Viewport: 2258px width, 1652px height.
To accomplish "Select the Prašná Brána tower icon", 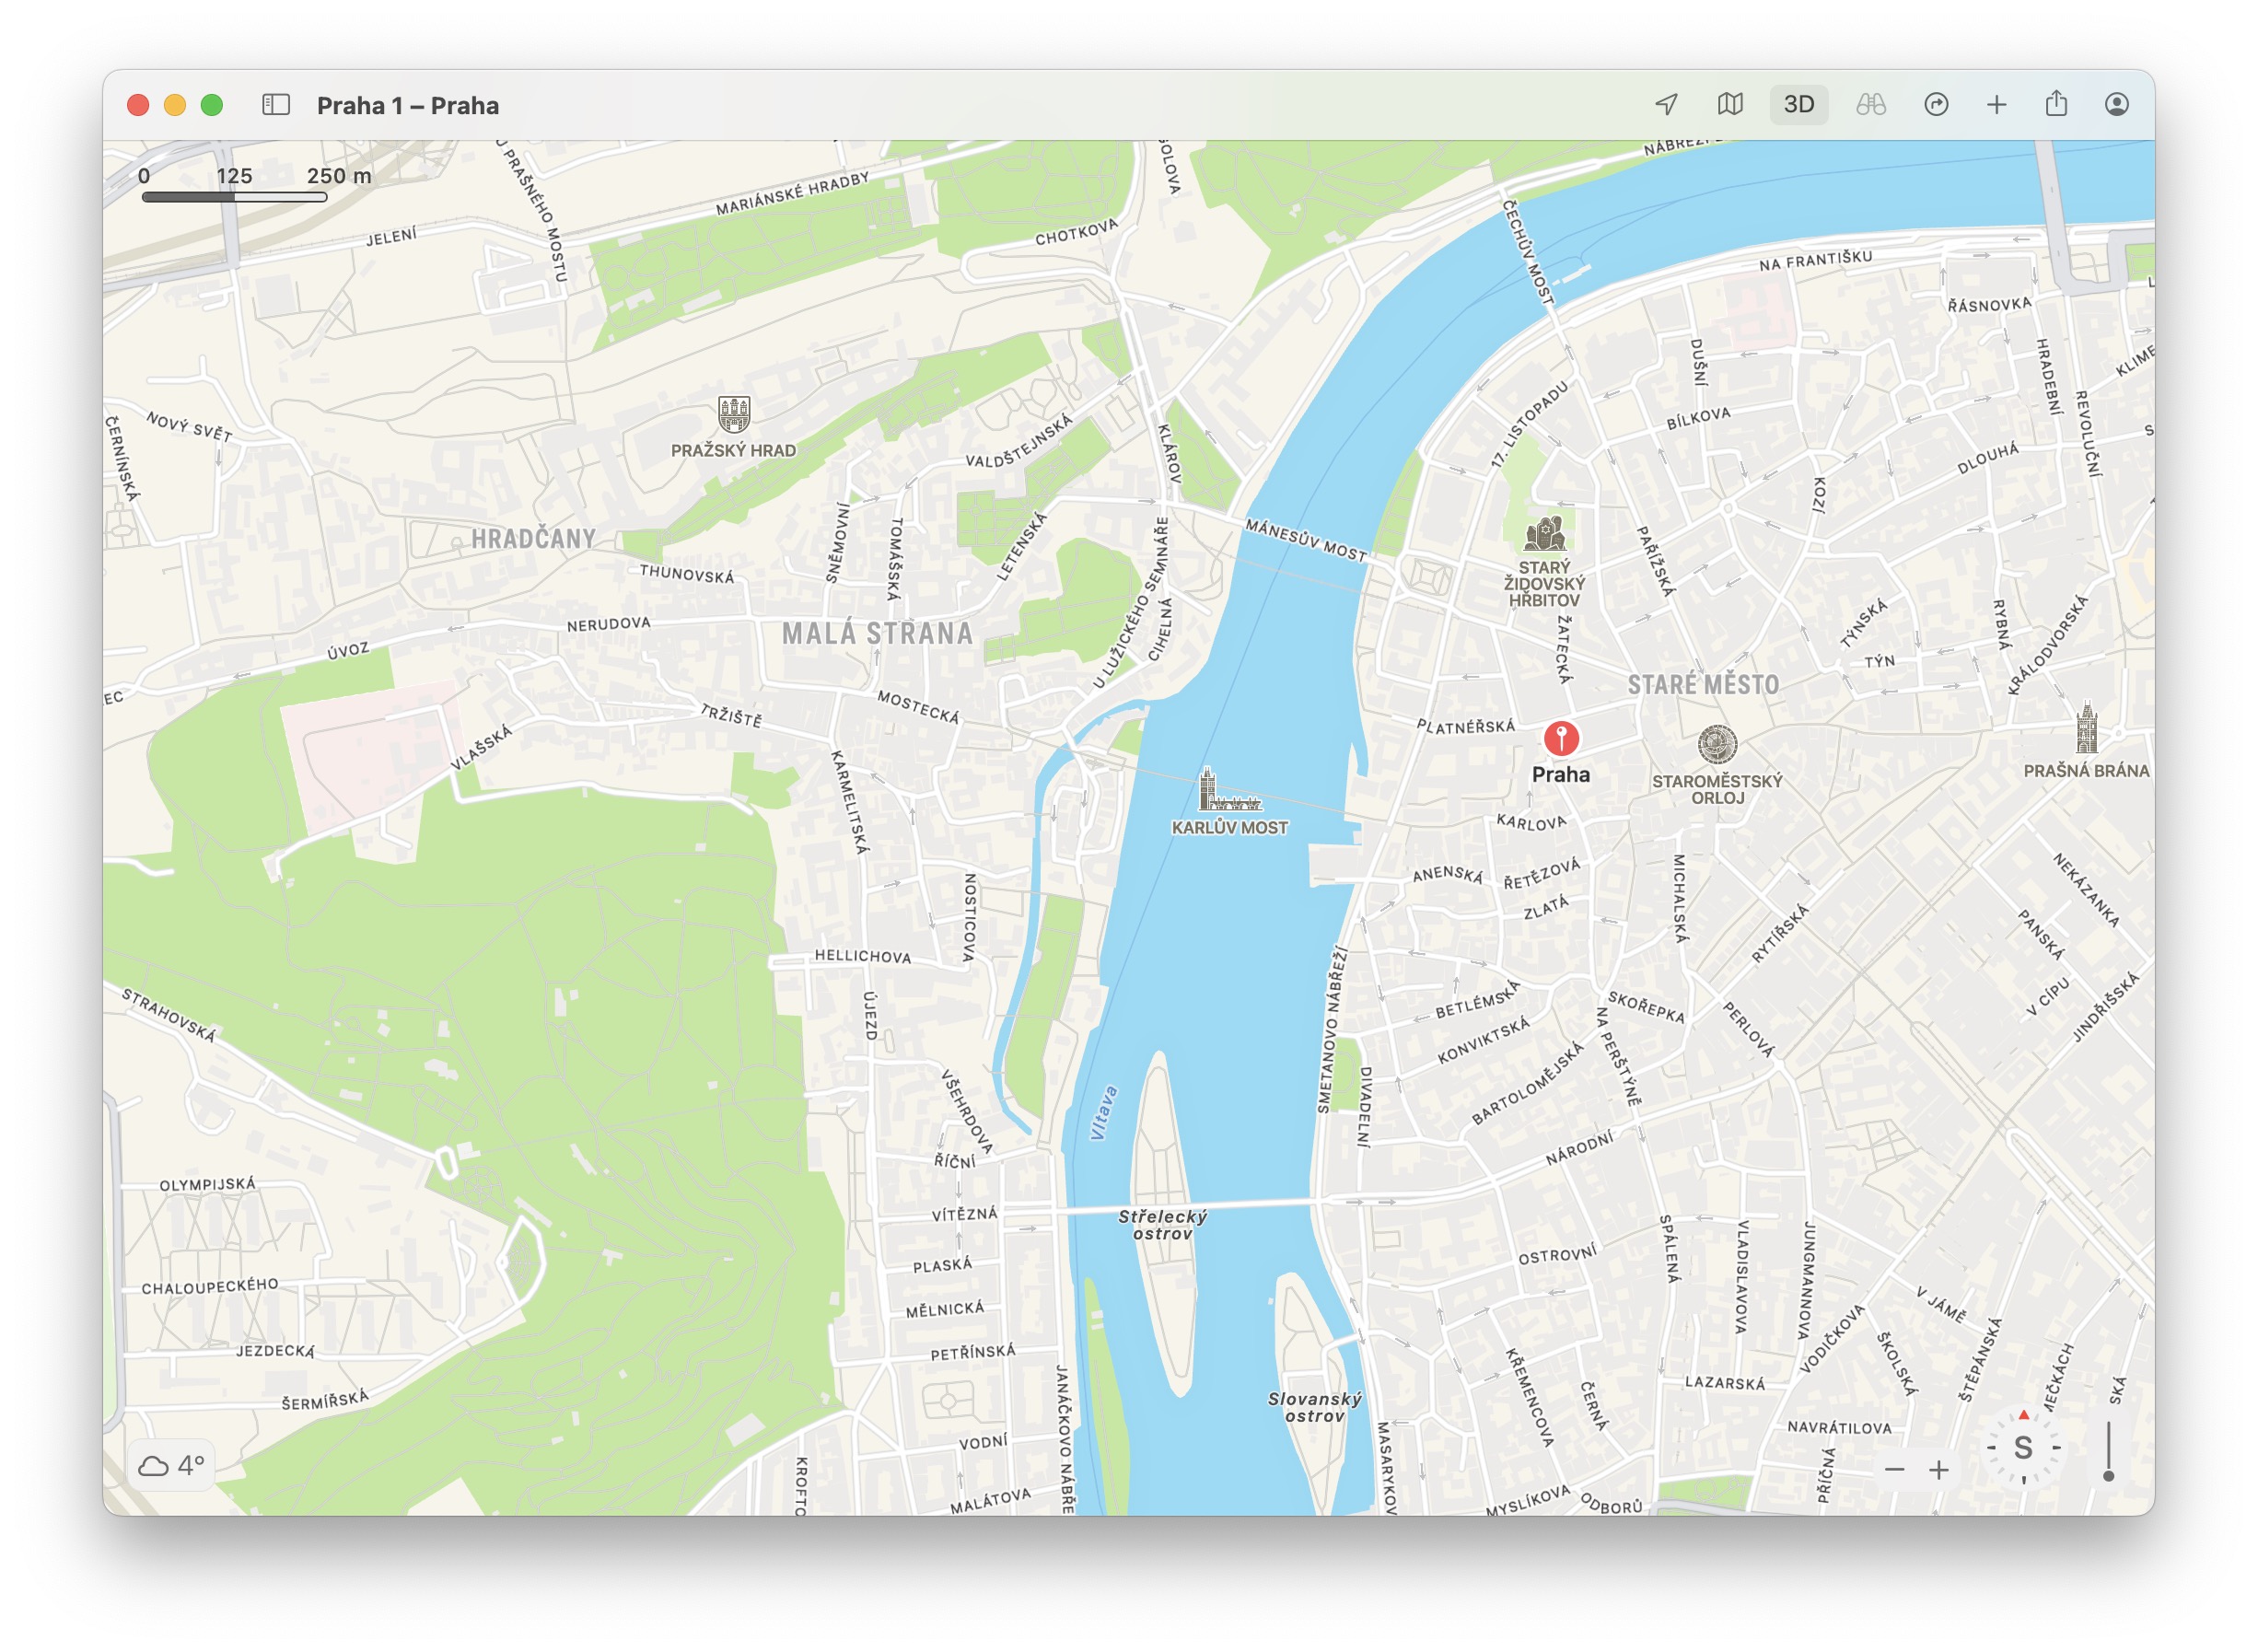I will pos(2085,727).
